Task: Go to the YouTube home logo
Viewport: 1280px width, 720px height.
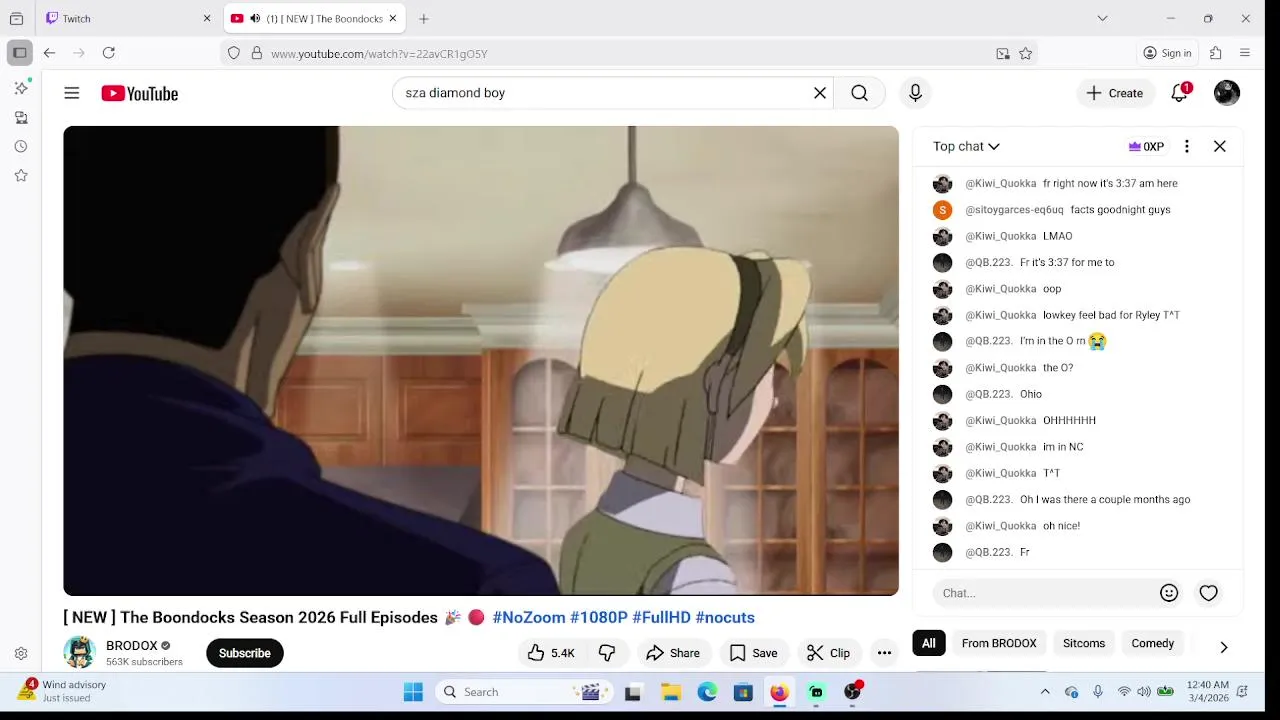Action: (139, 93)
